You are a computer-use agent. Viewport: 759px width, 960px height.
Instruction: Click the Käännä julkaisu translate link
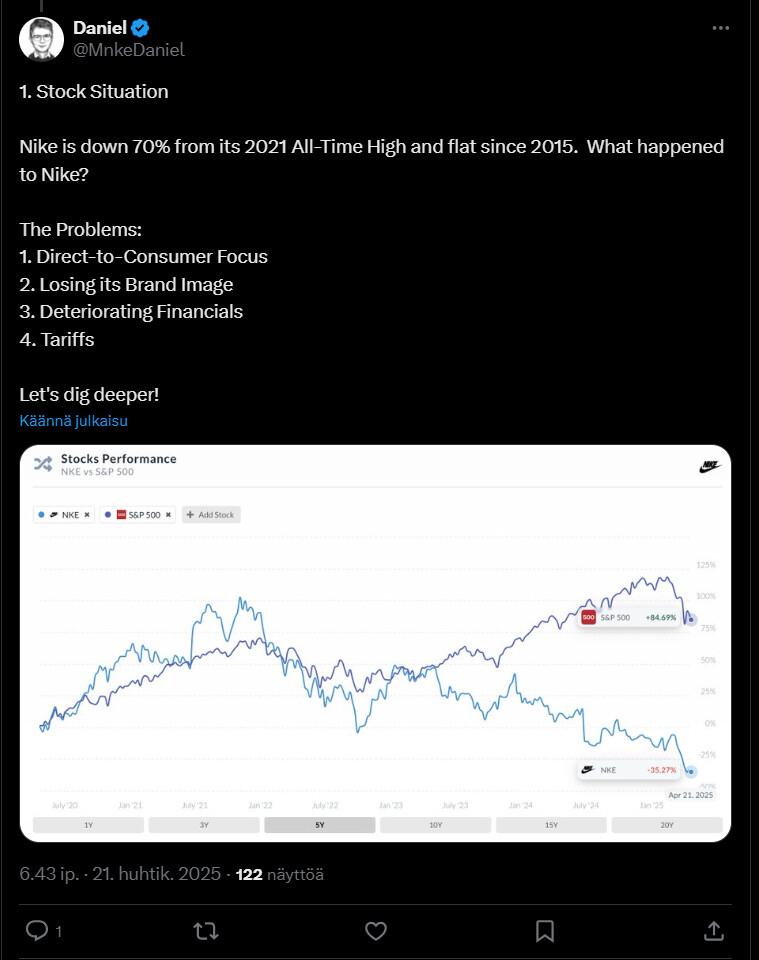(73, 421)
